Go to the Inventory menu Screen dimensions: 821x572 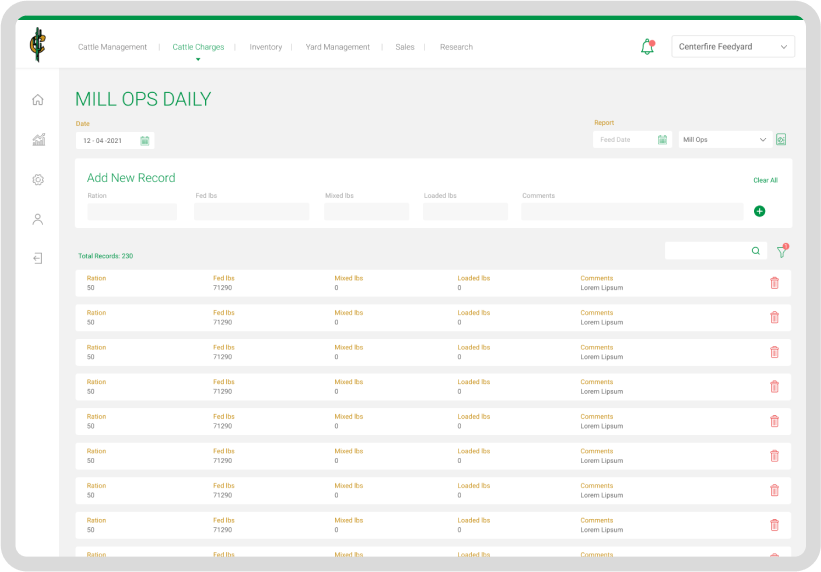click(x=265, y=47)
